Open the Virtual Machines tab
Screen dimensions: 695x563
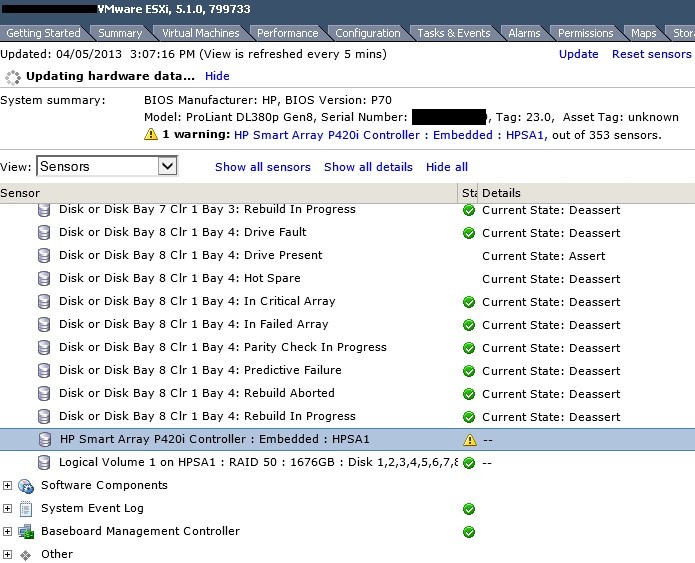click(x=200, y=33)
